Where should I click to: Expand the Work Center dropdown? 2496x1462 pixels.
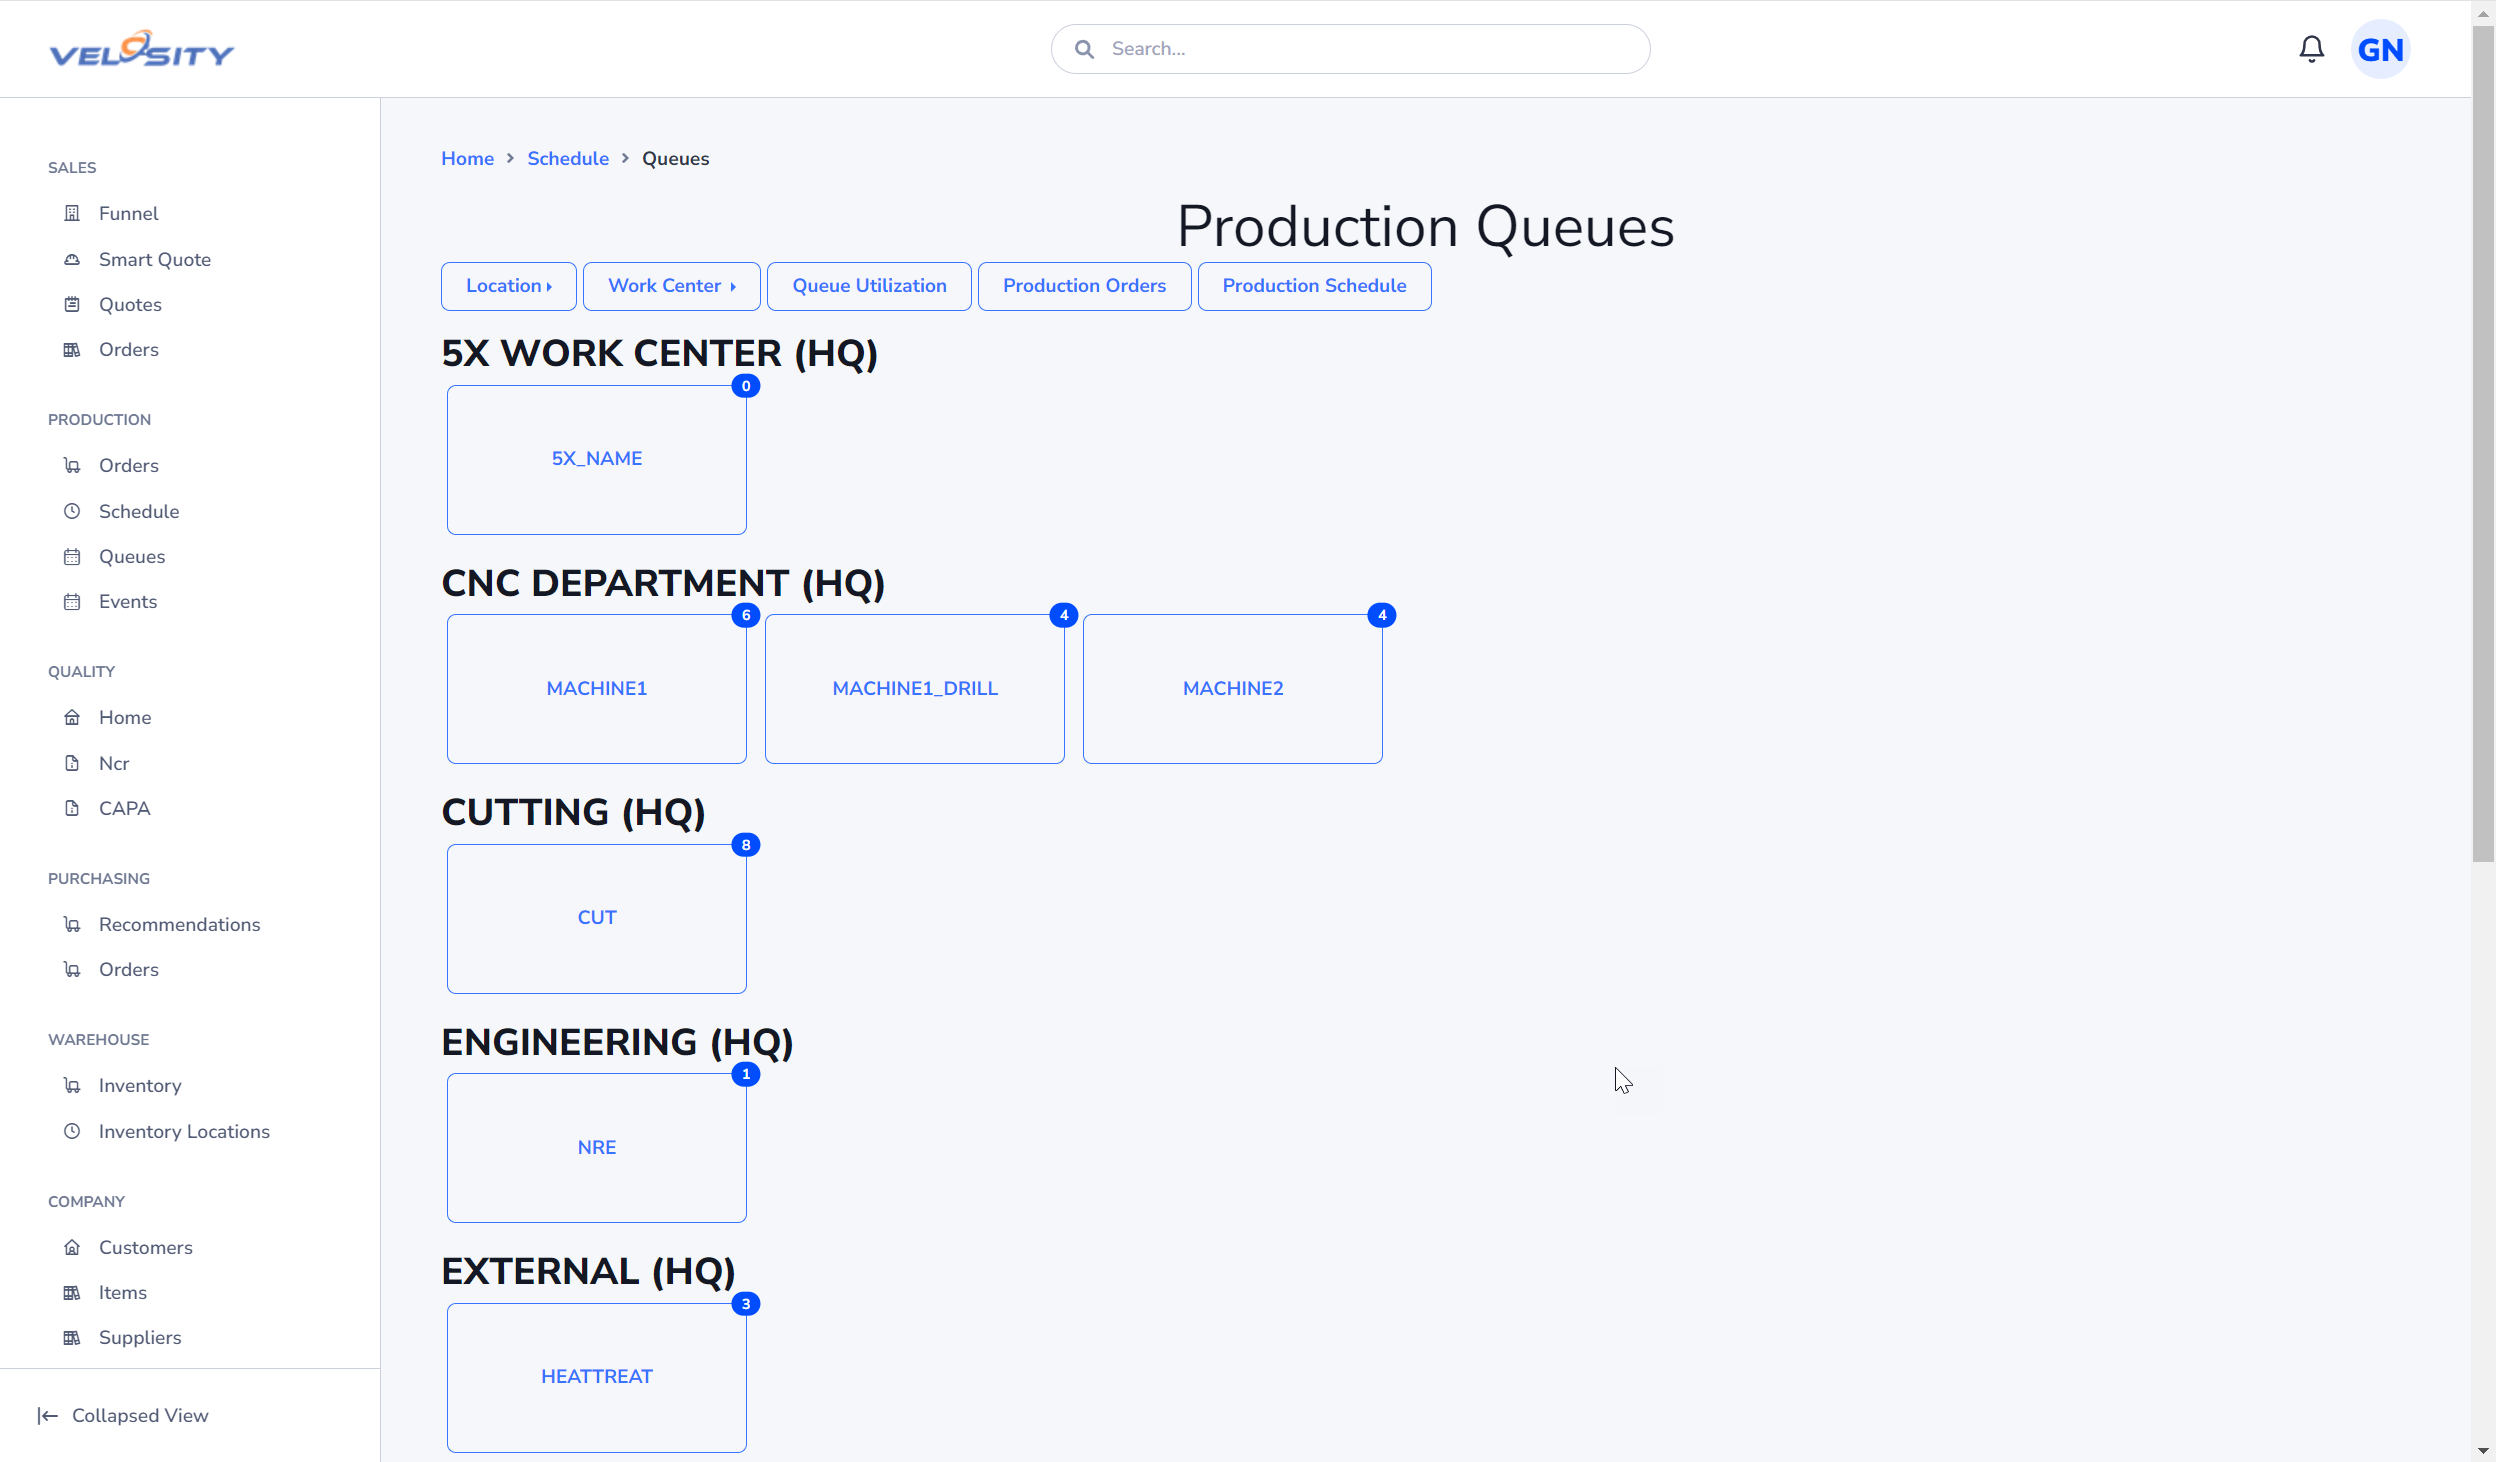tap(672, 286)
